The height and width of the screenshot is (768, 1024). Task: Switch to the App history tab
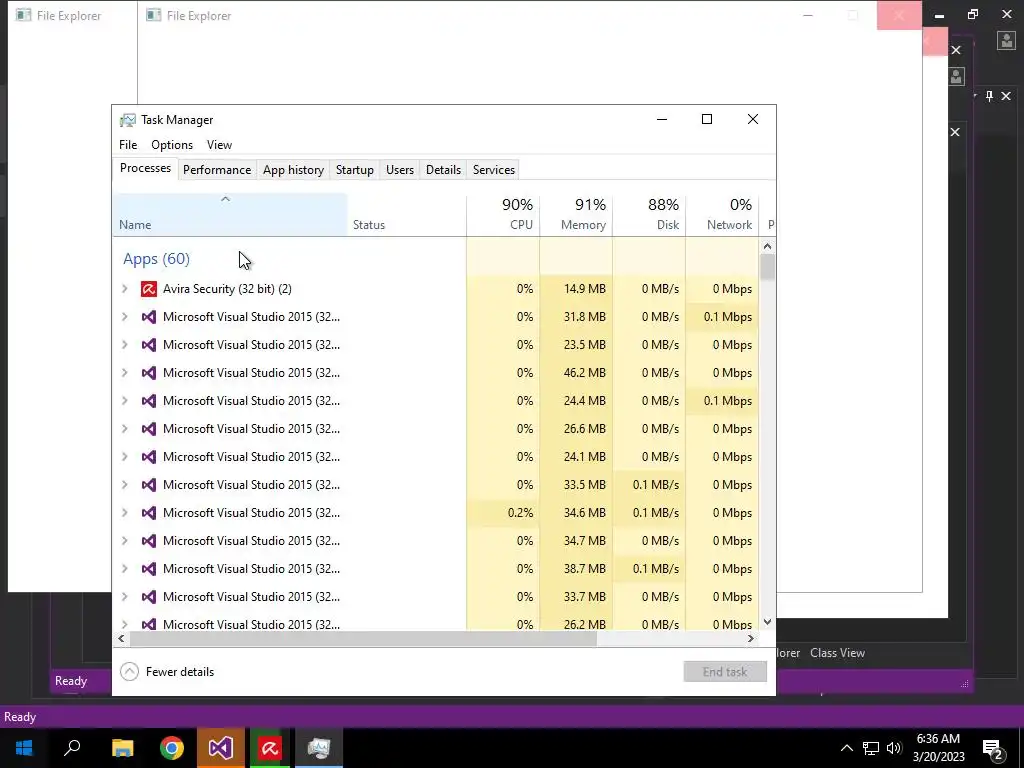coord(293,170)
